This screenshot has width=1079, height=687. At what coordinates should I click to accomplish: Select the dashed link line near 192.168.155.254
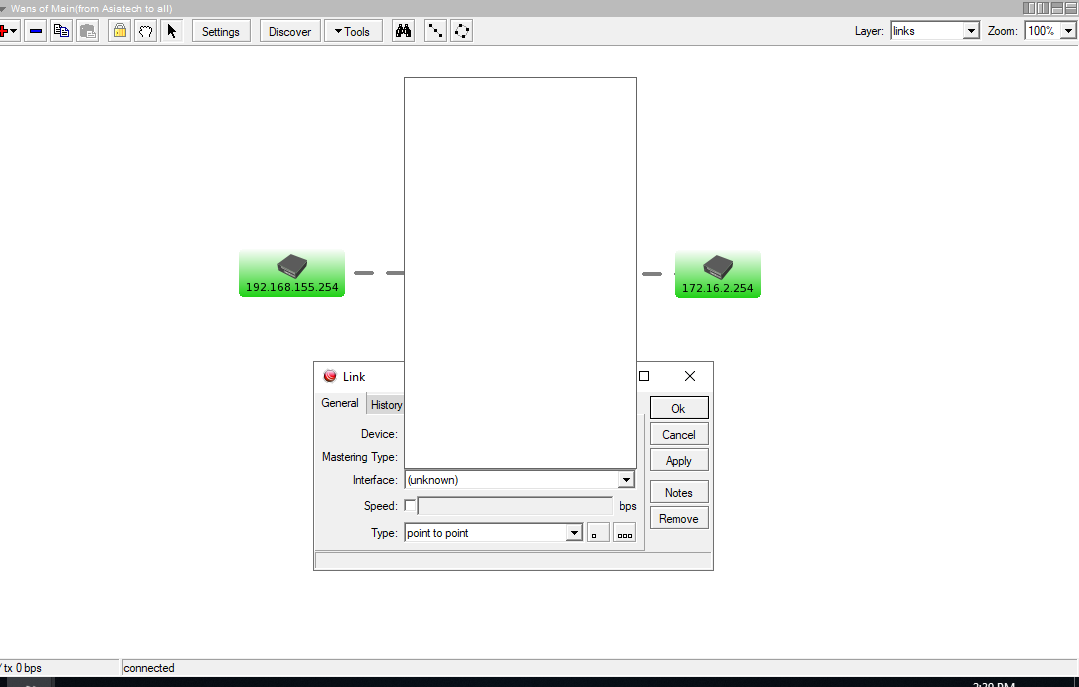point(379,273)
